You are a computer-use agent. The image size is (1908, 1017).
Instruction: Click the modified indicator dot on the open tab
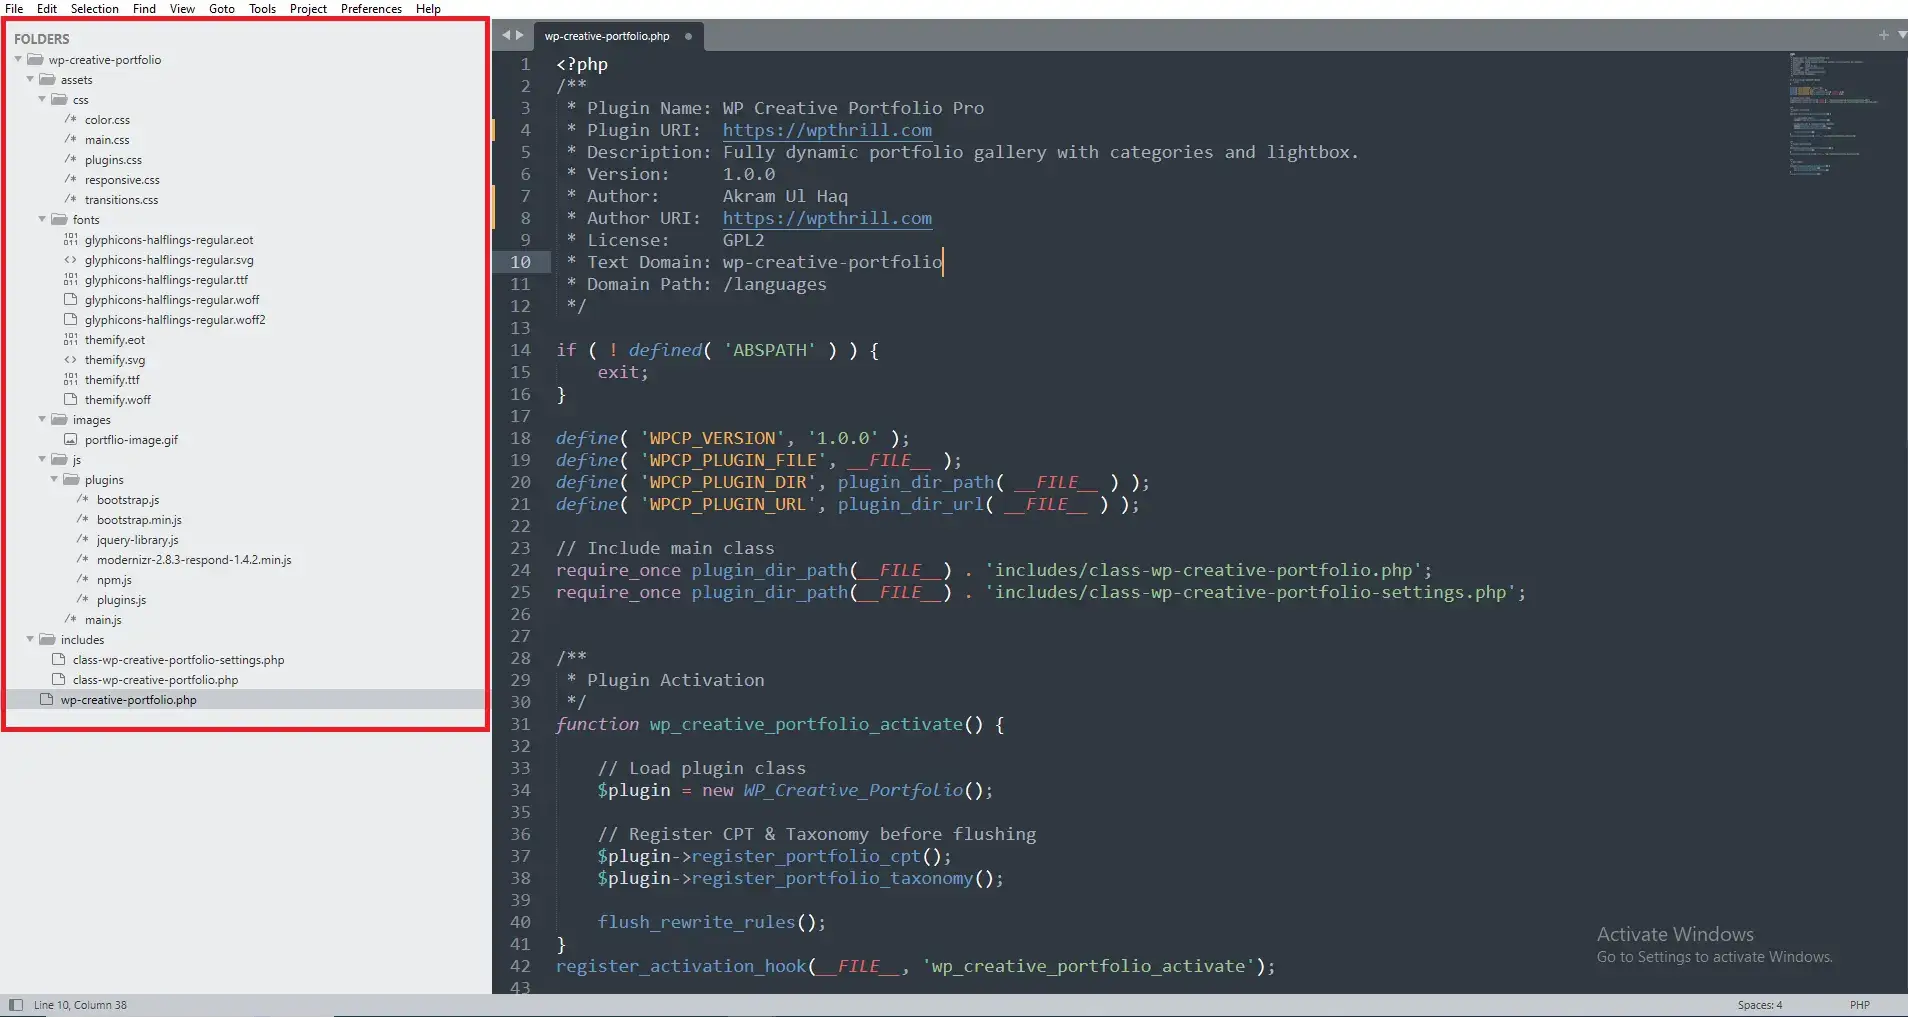pyautogui.click(x=689, y=36)
